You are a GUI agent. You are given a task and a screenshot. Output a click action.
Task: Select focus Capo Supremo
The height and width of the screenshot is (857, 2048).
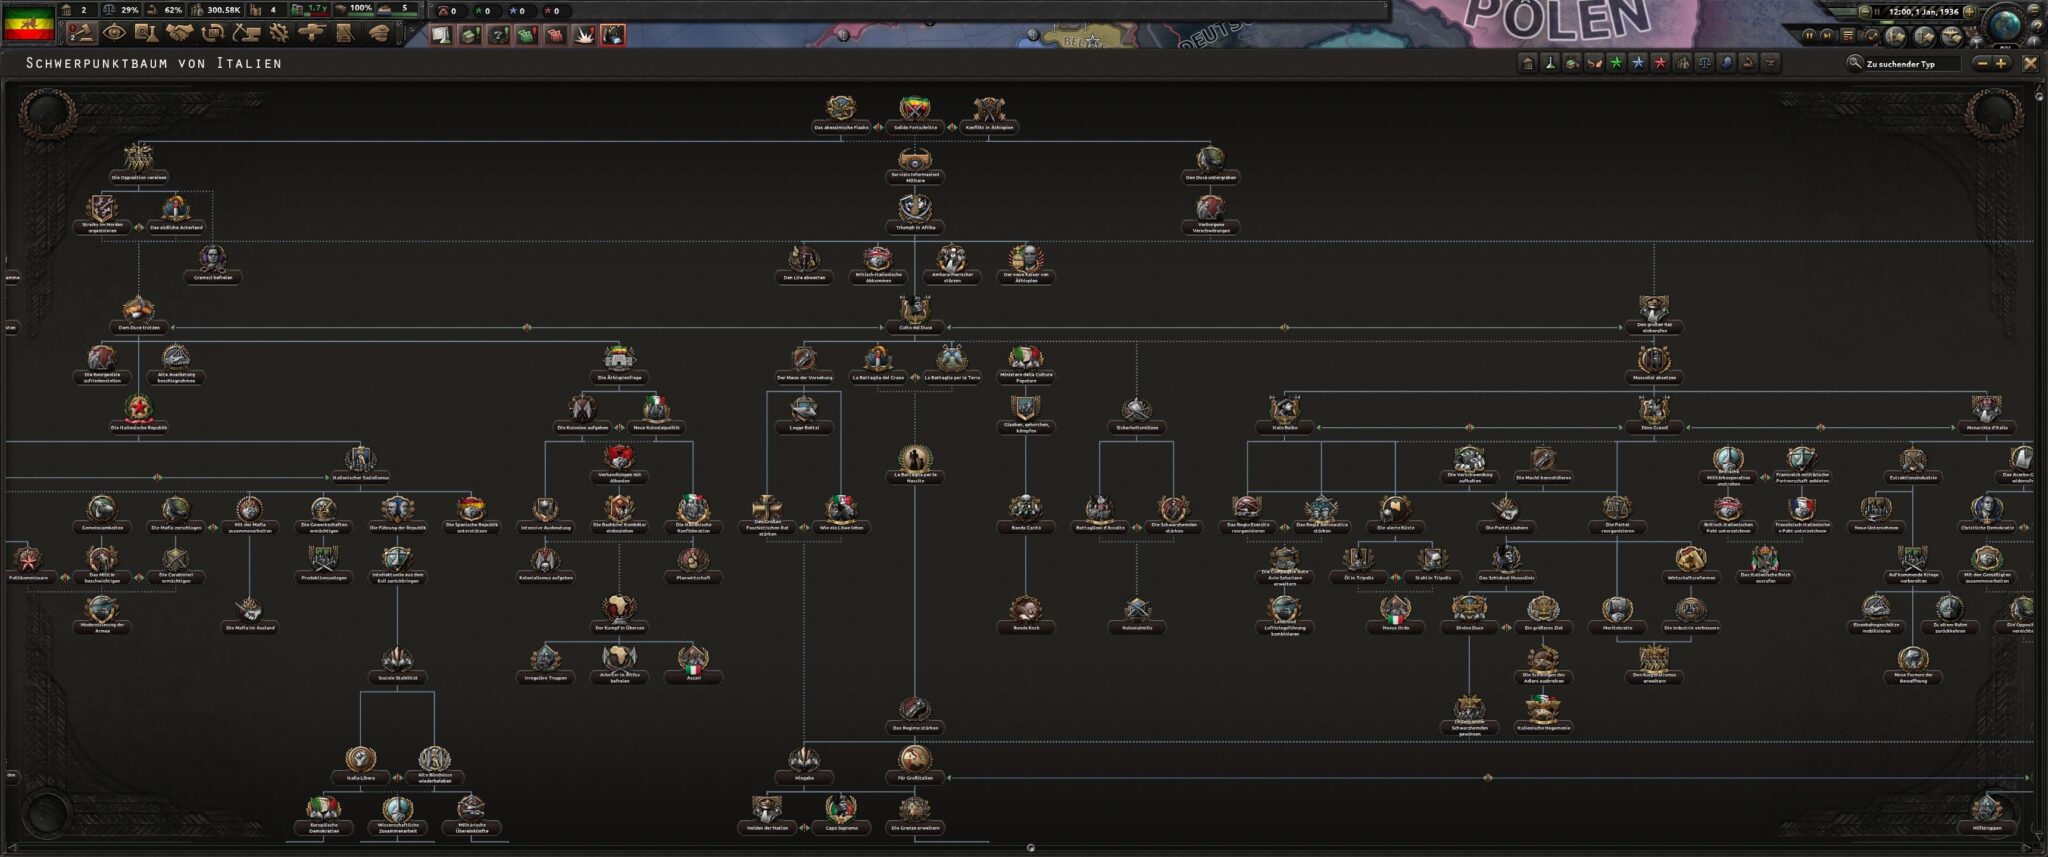click(841, 813)
